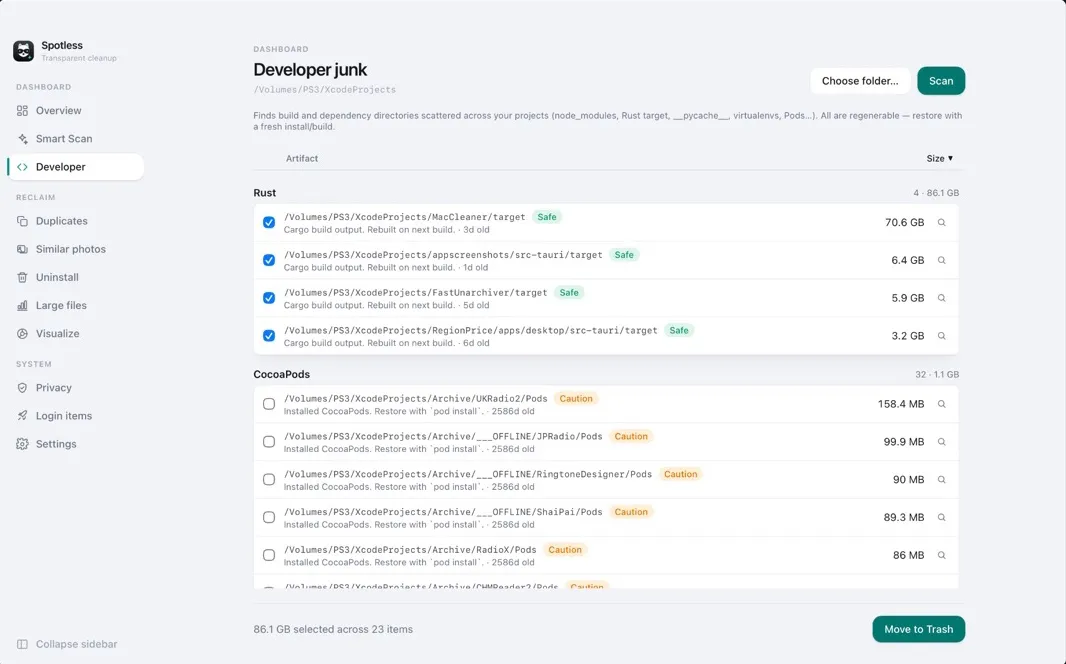Click the Rust group header
Viewport: 1066px width, 664px height.
(x=264, y=193)
